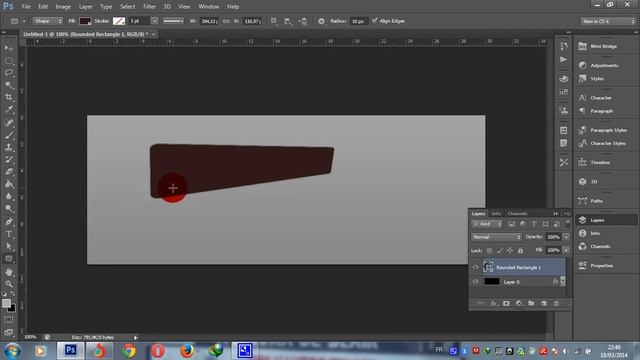
Task: Select the Paint Bucket tool
Action: tap(9, 184)
